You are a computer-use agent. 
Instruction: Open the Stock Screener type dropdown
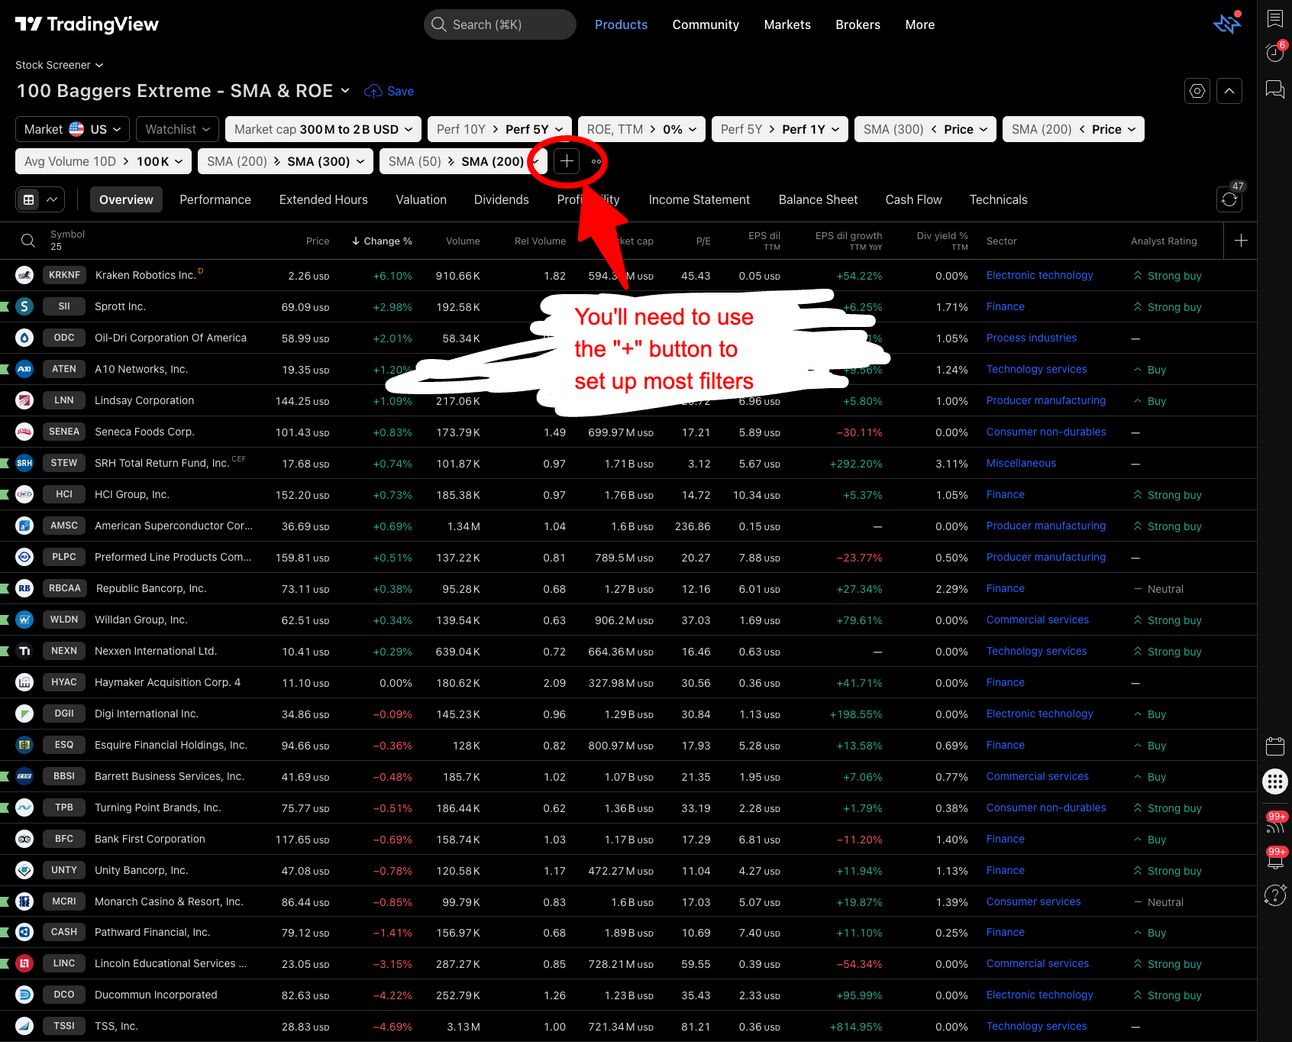[x=59, y=65]
